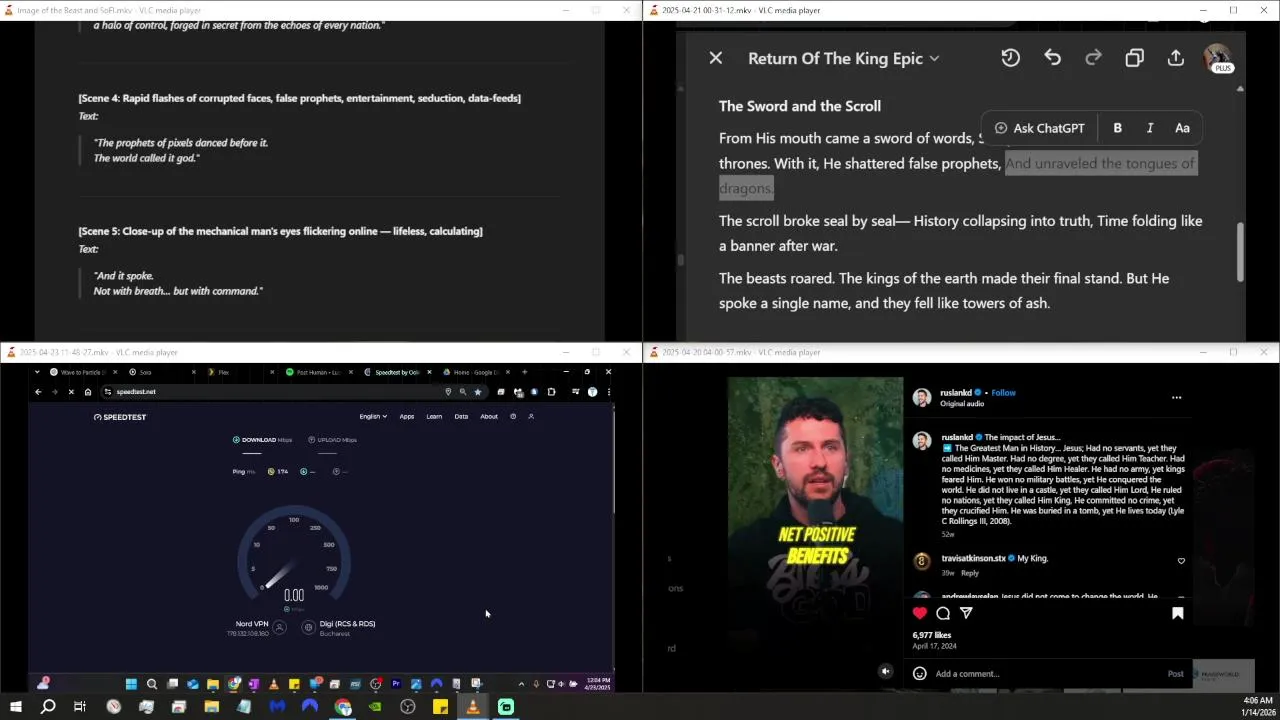
Task: Switch to the Sora browser tab
Action: [x=160, y=372]
